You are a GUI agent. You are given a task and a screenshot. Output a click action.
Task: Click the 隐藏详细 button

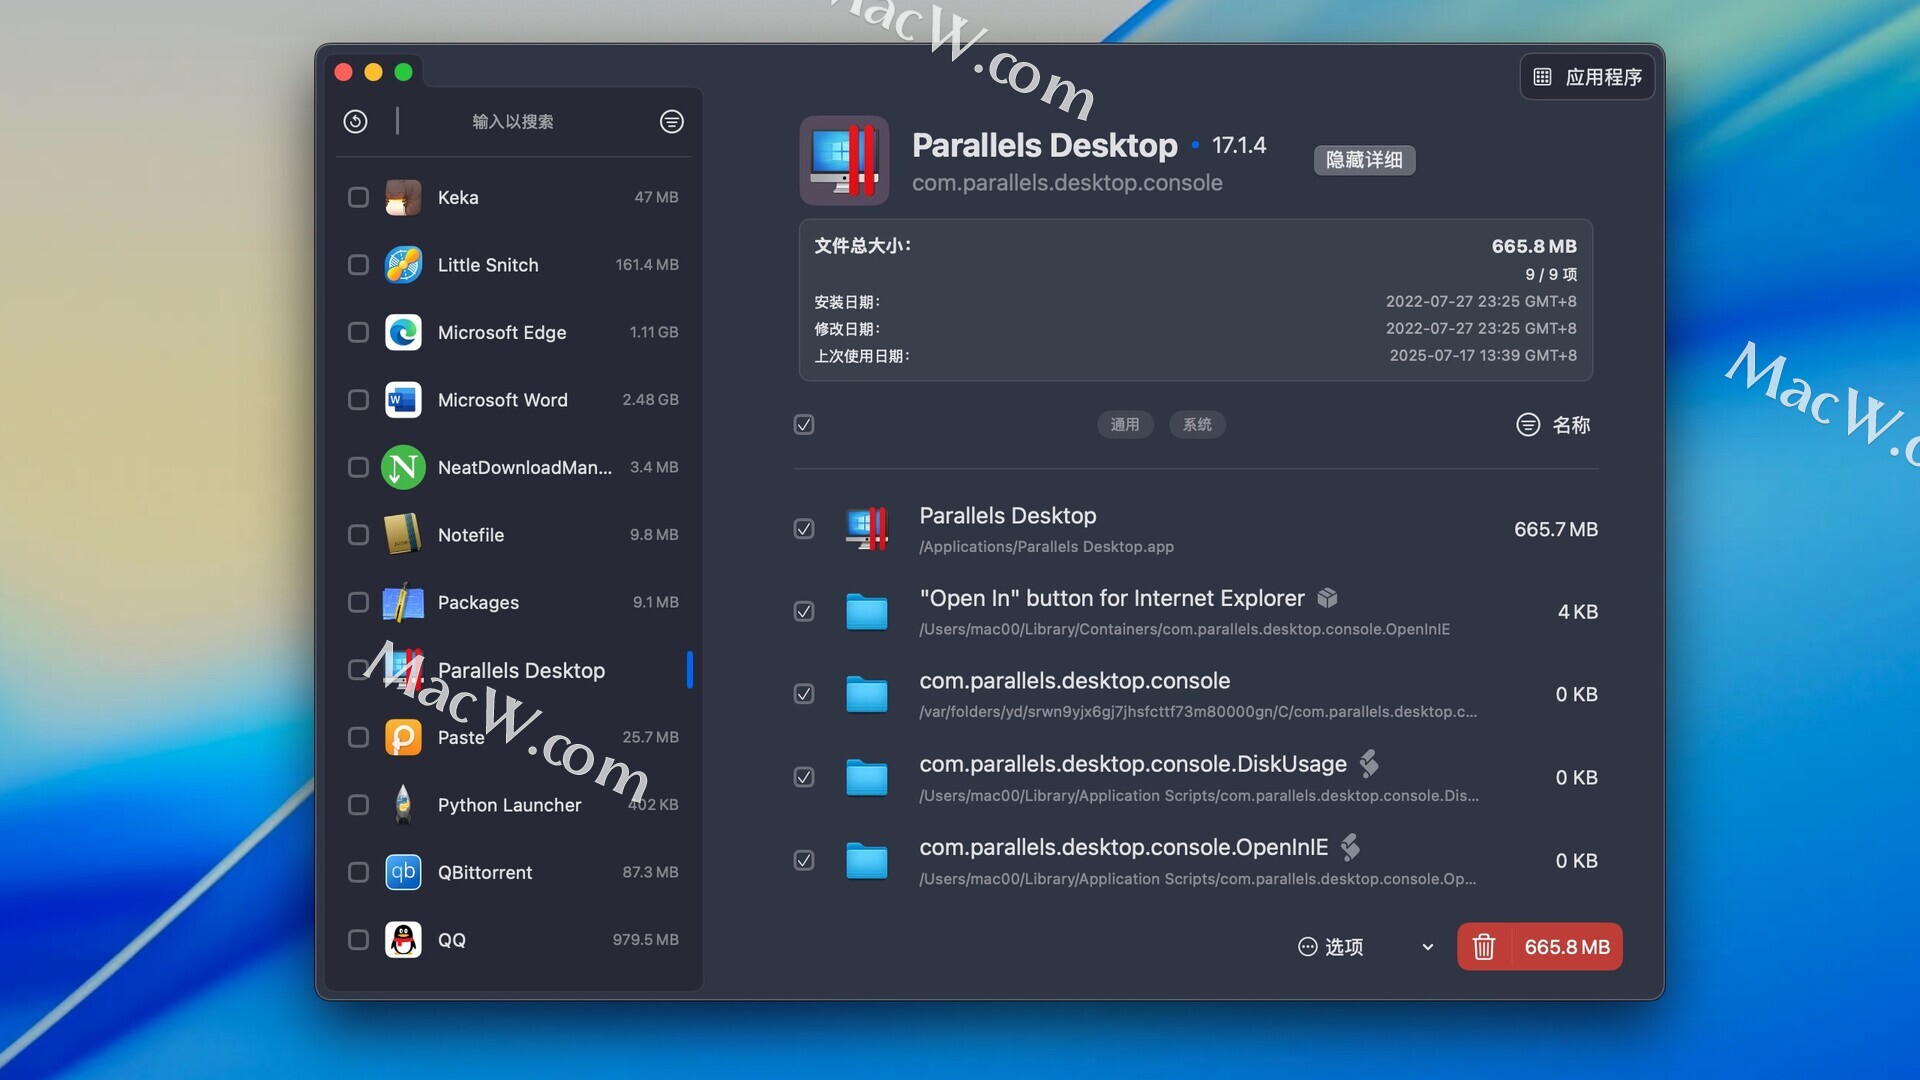click(x=1364, y=160)
